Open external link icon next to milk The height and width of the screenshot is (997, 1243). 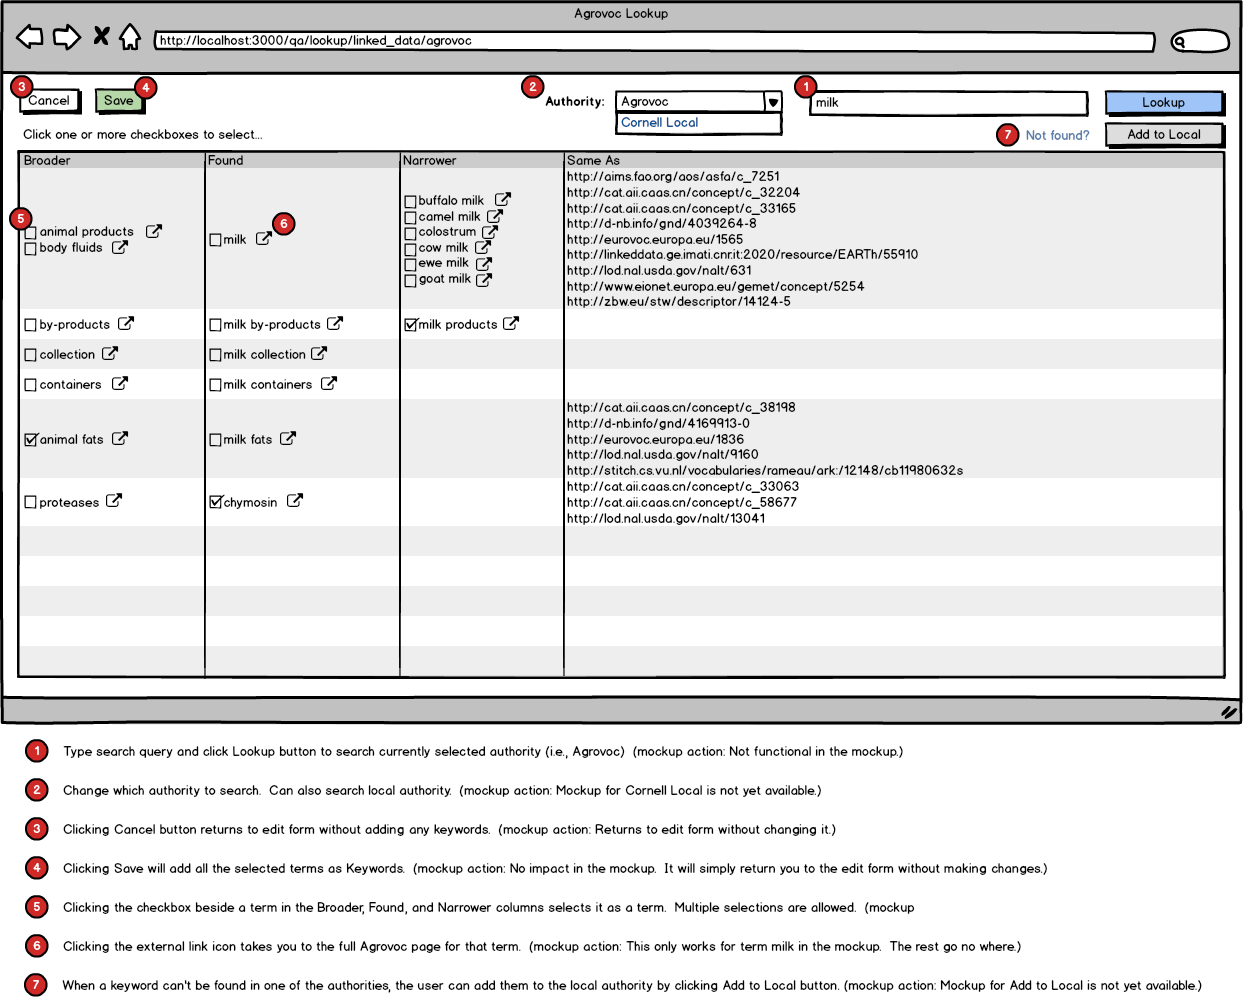point(264,239)
